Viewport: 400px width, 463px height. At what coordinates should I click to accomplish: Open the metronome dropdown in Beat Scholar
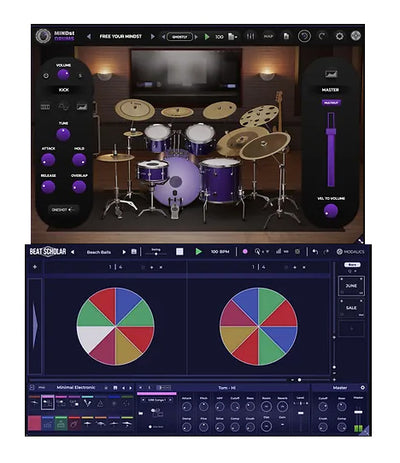[262, 252]
